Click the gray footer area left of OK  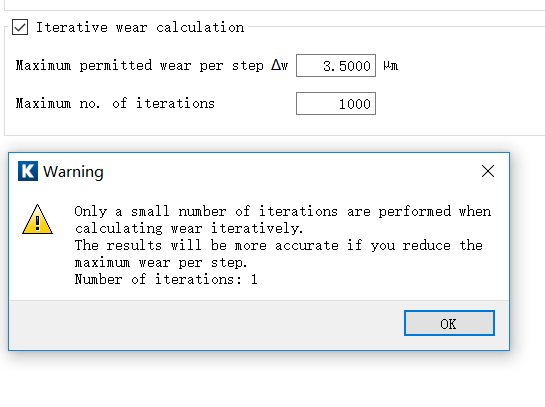(206, 325)
